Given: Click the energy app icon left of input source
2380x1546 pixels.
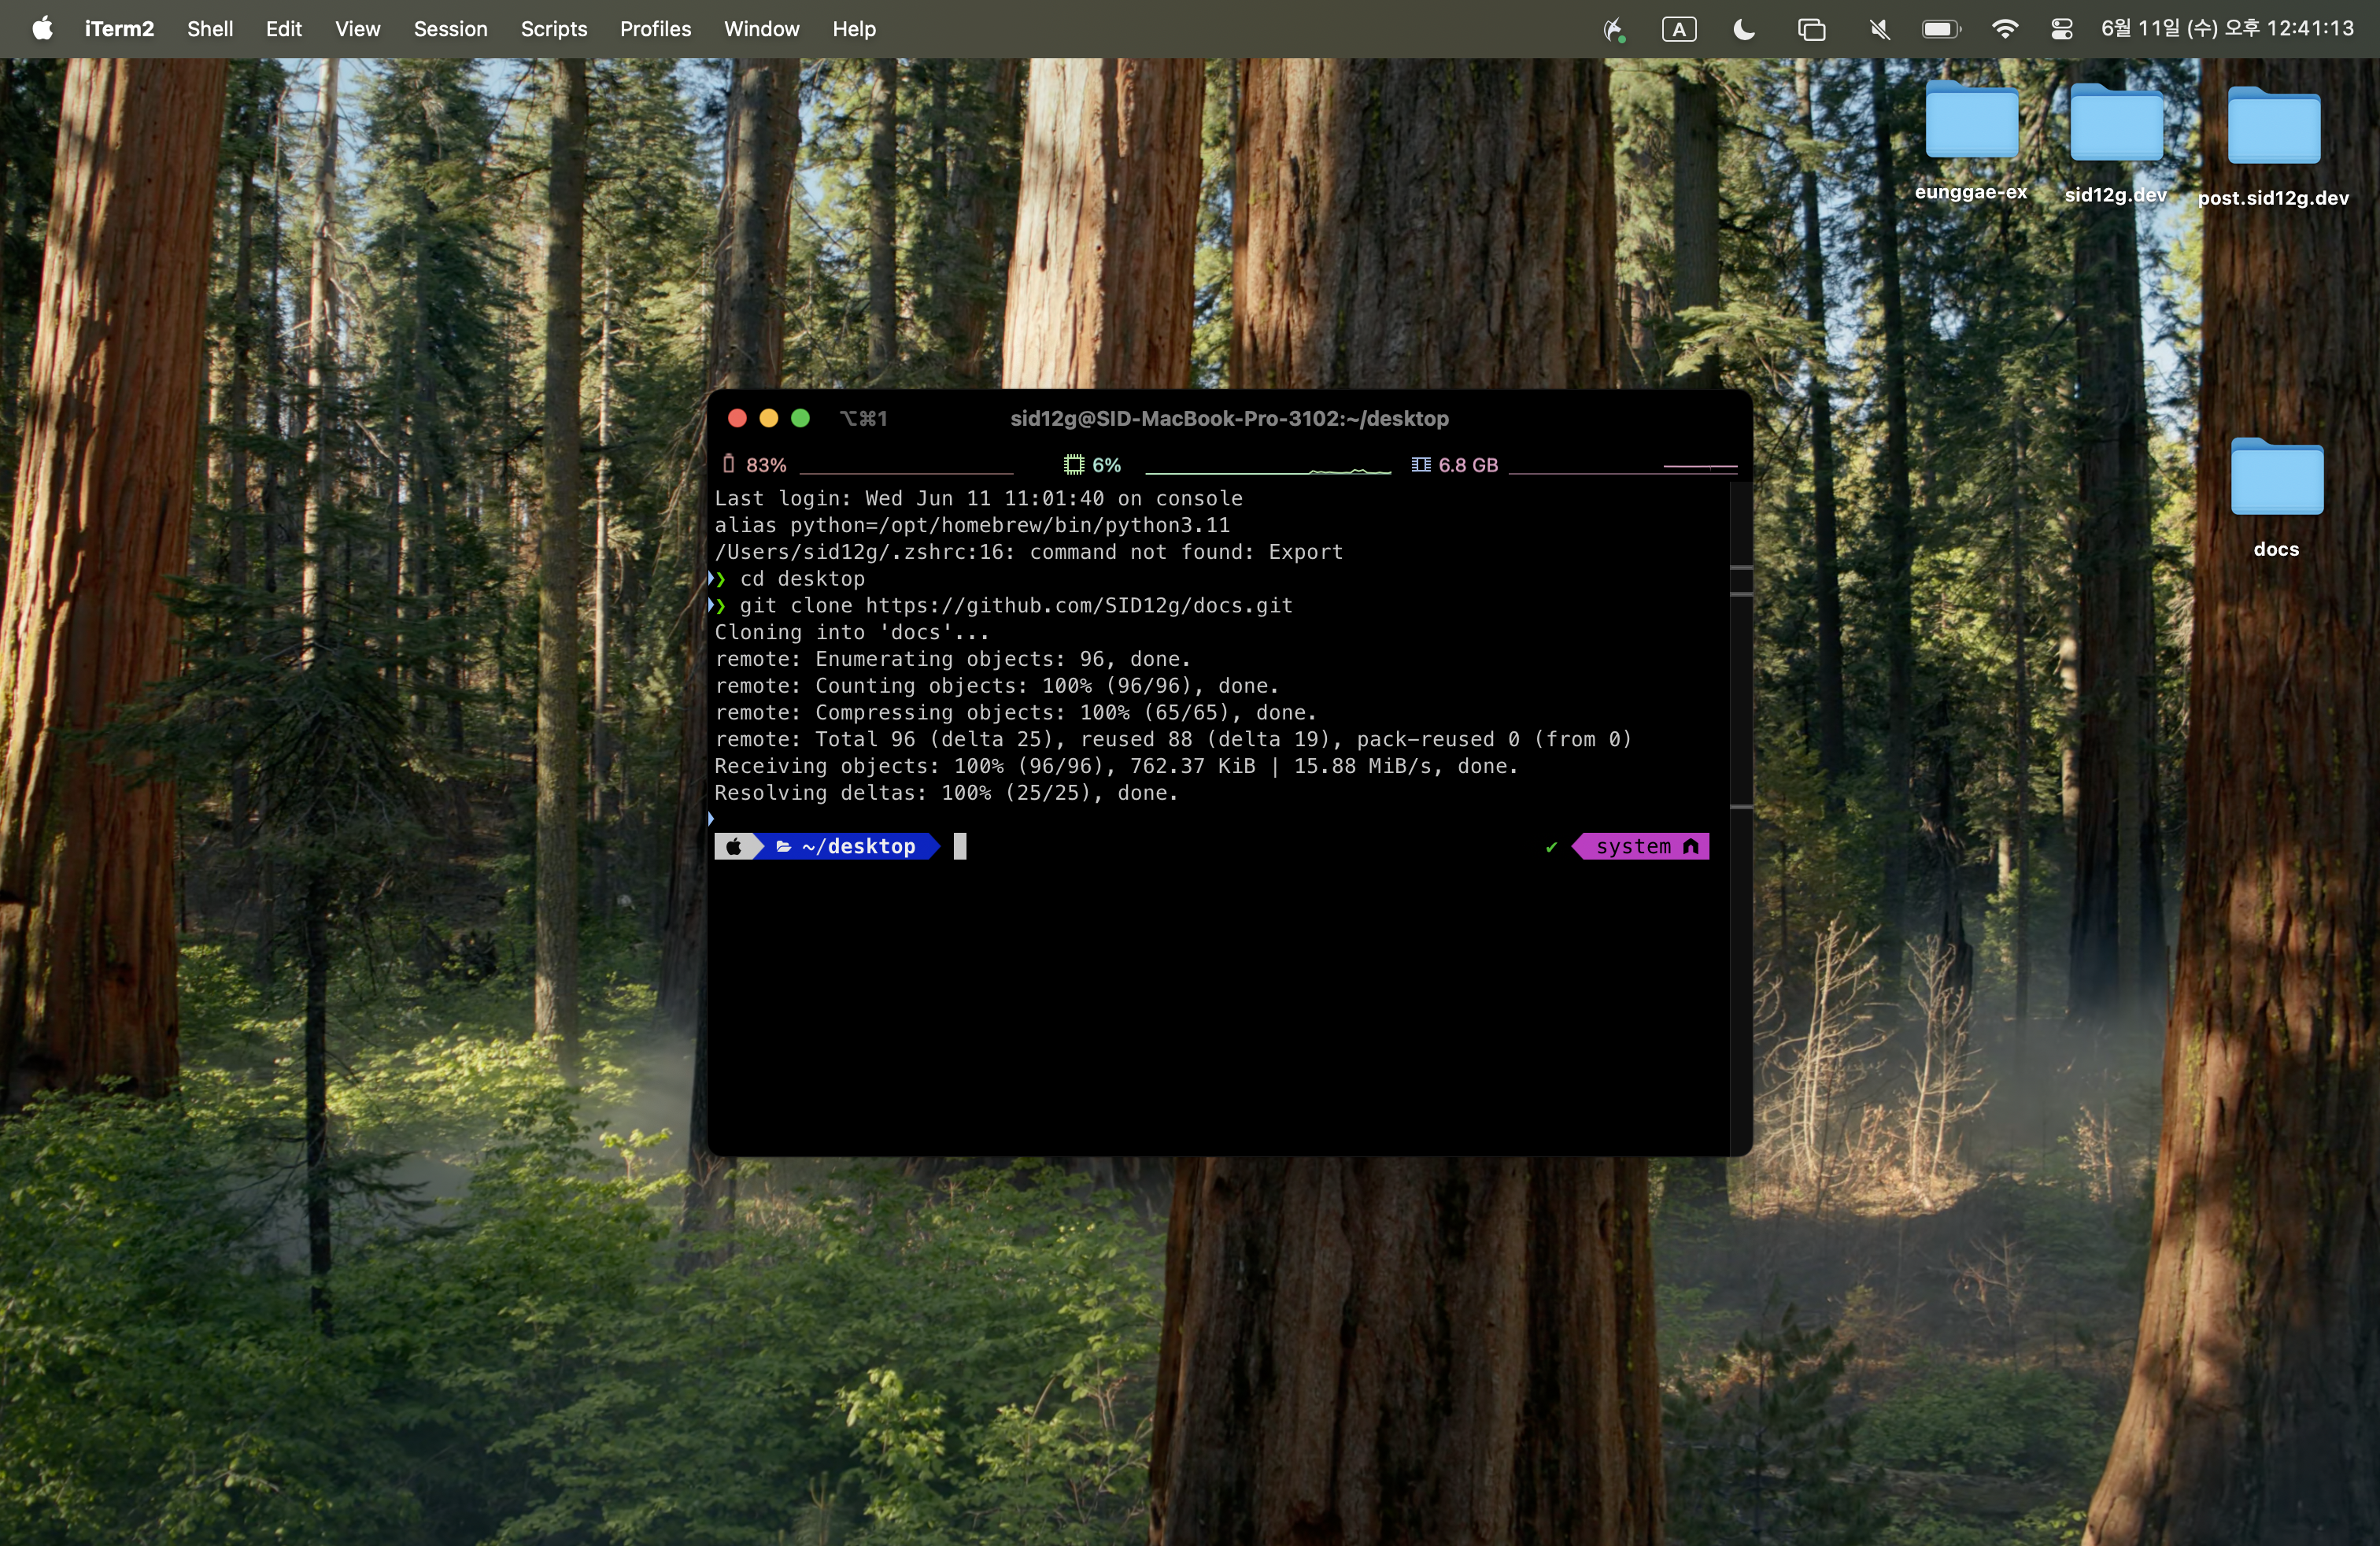Looking at the screenshot, I should click(x=1613, y=30).
